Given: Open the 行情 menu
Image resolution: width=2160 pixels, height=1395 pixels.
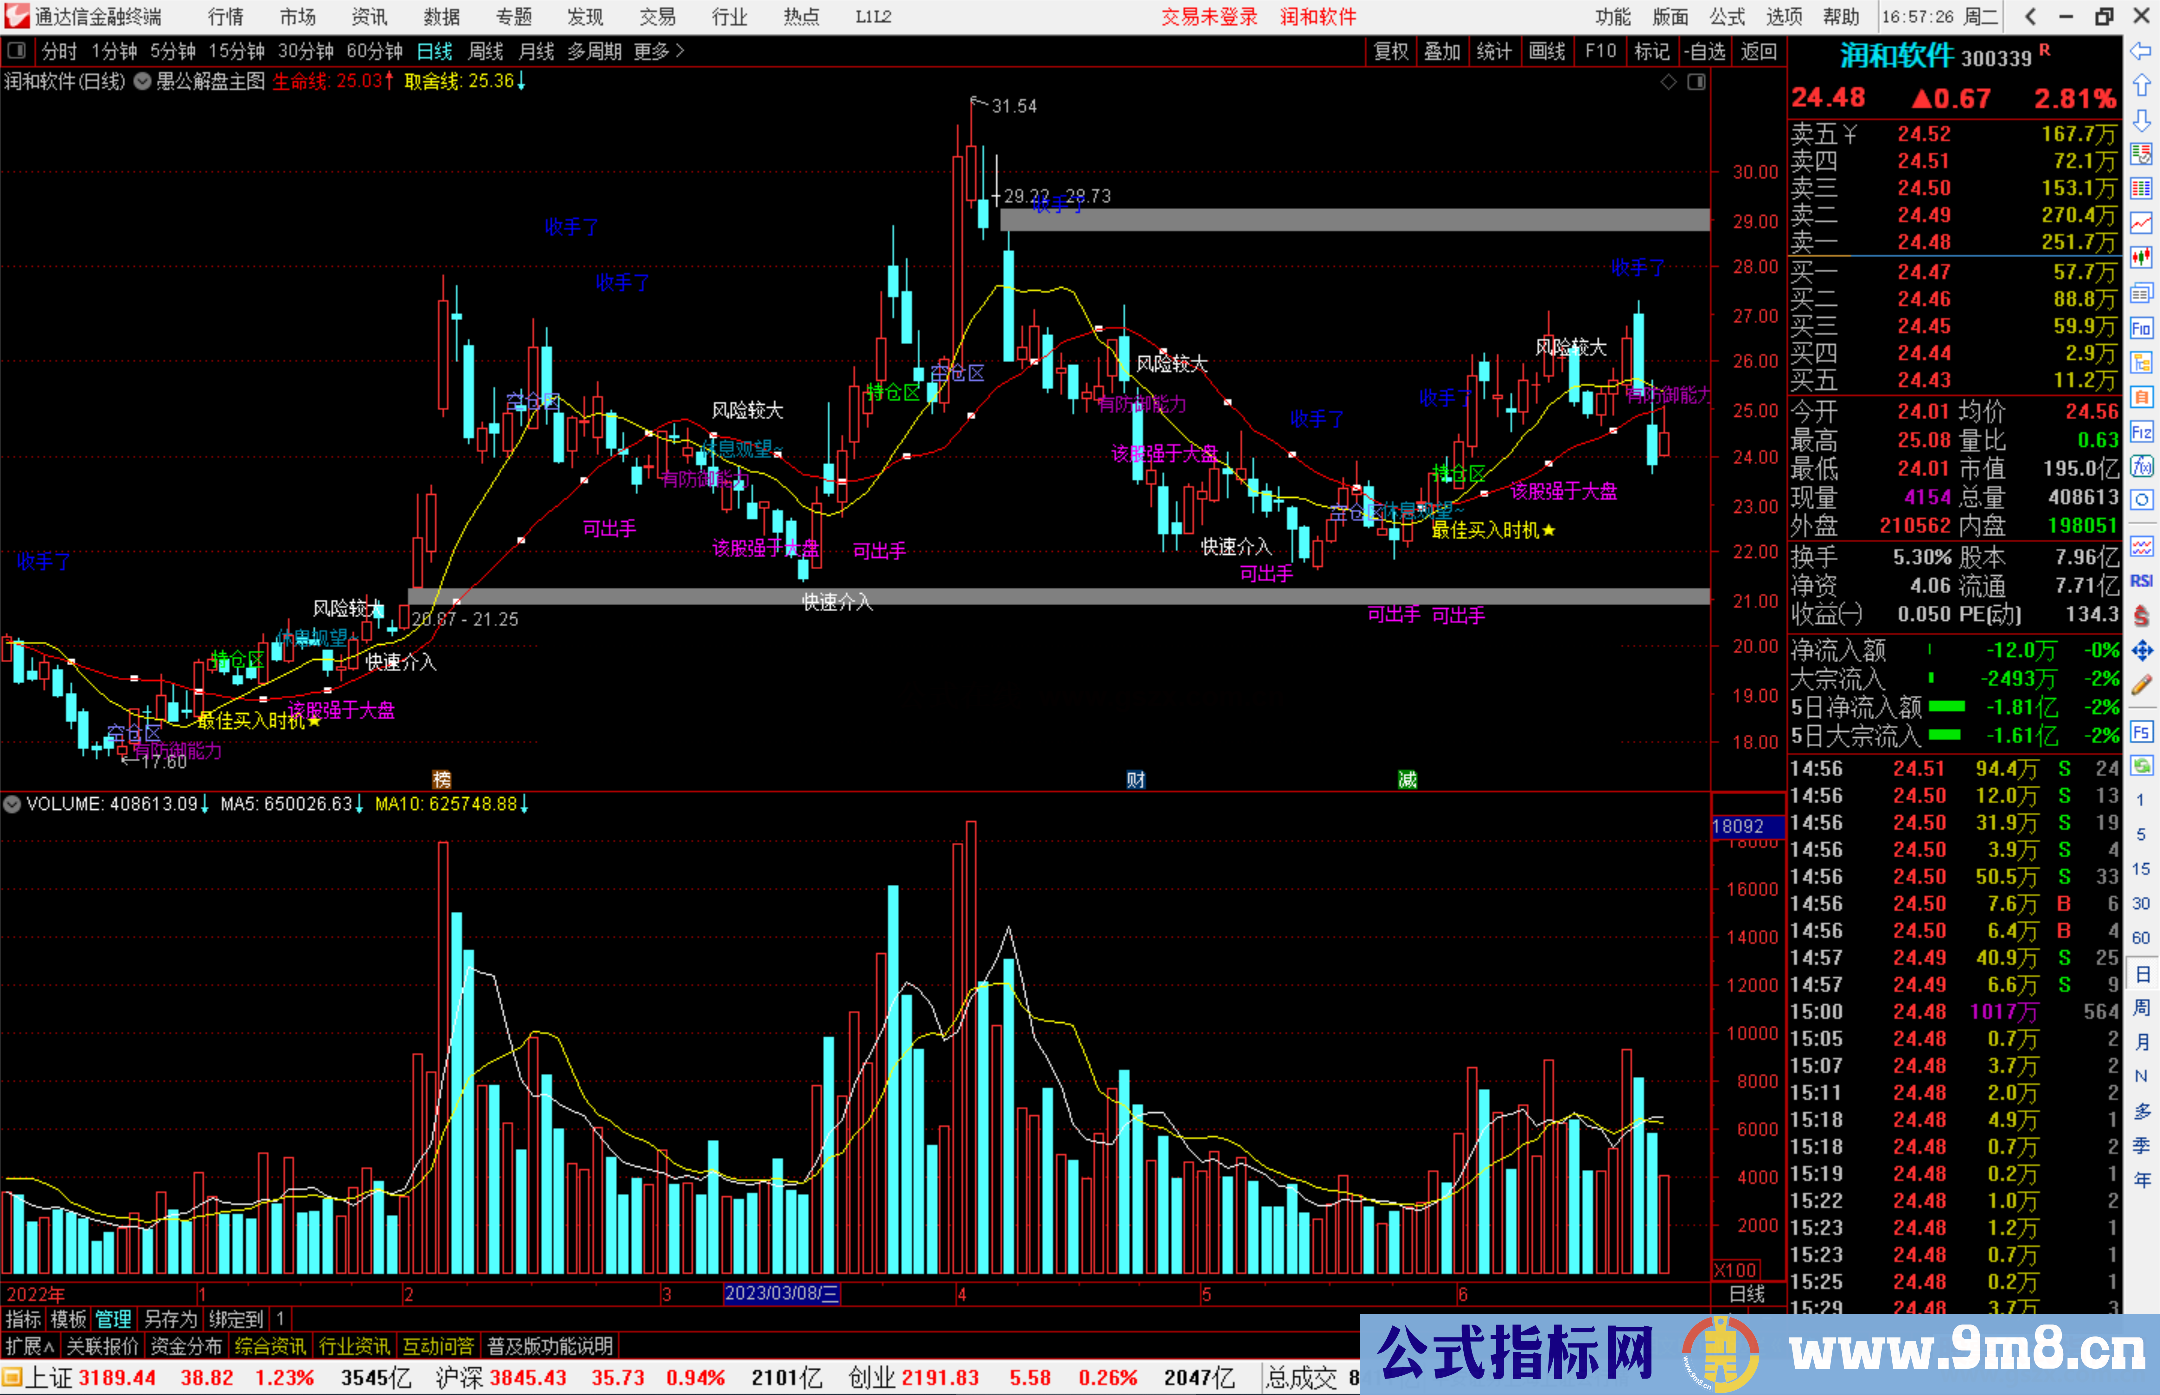Looking at the screenshot, I should pyautogui.click(x=225, y=17).
